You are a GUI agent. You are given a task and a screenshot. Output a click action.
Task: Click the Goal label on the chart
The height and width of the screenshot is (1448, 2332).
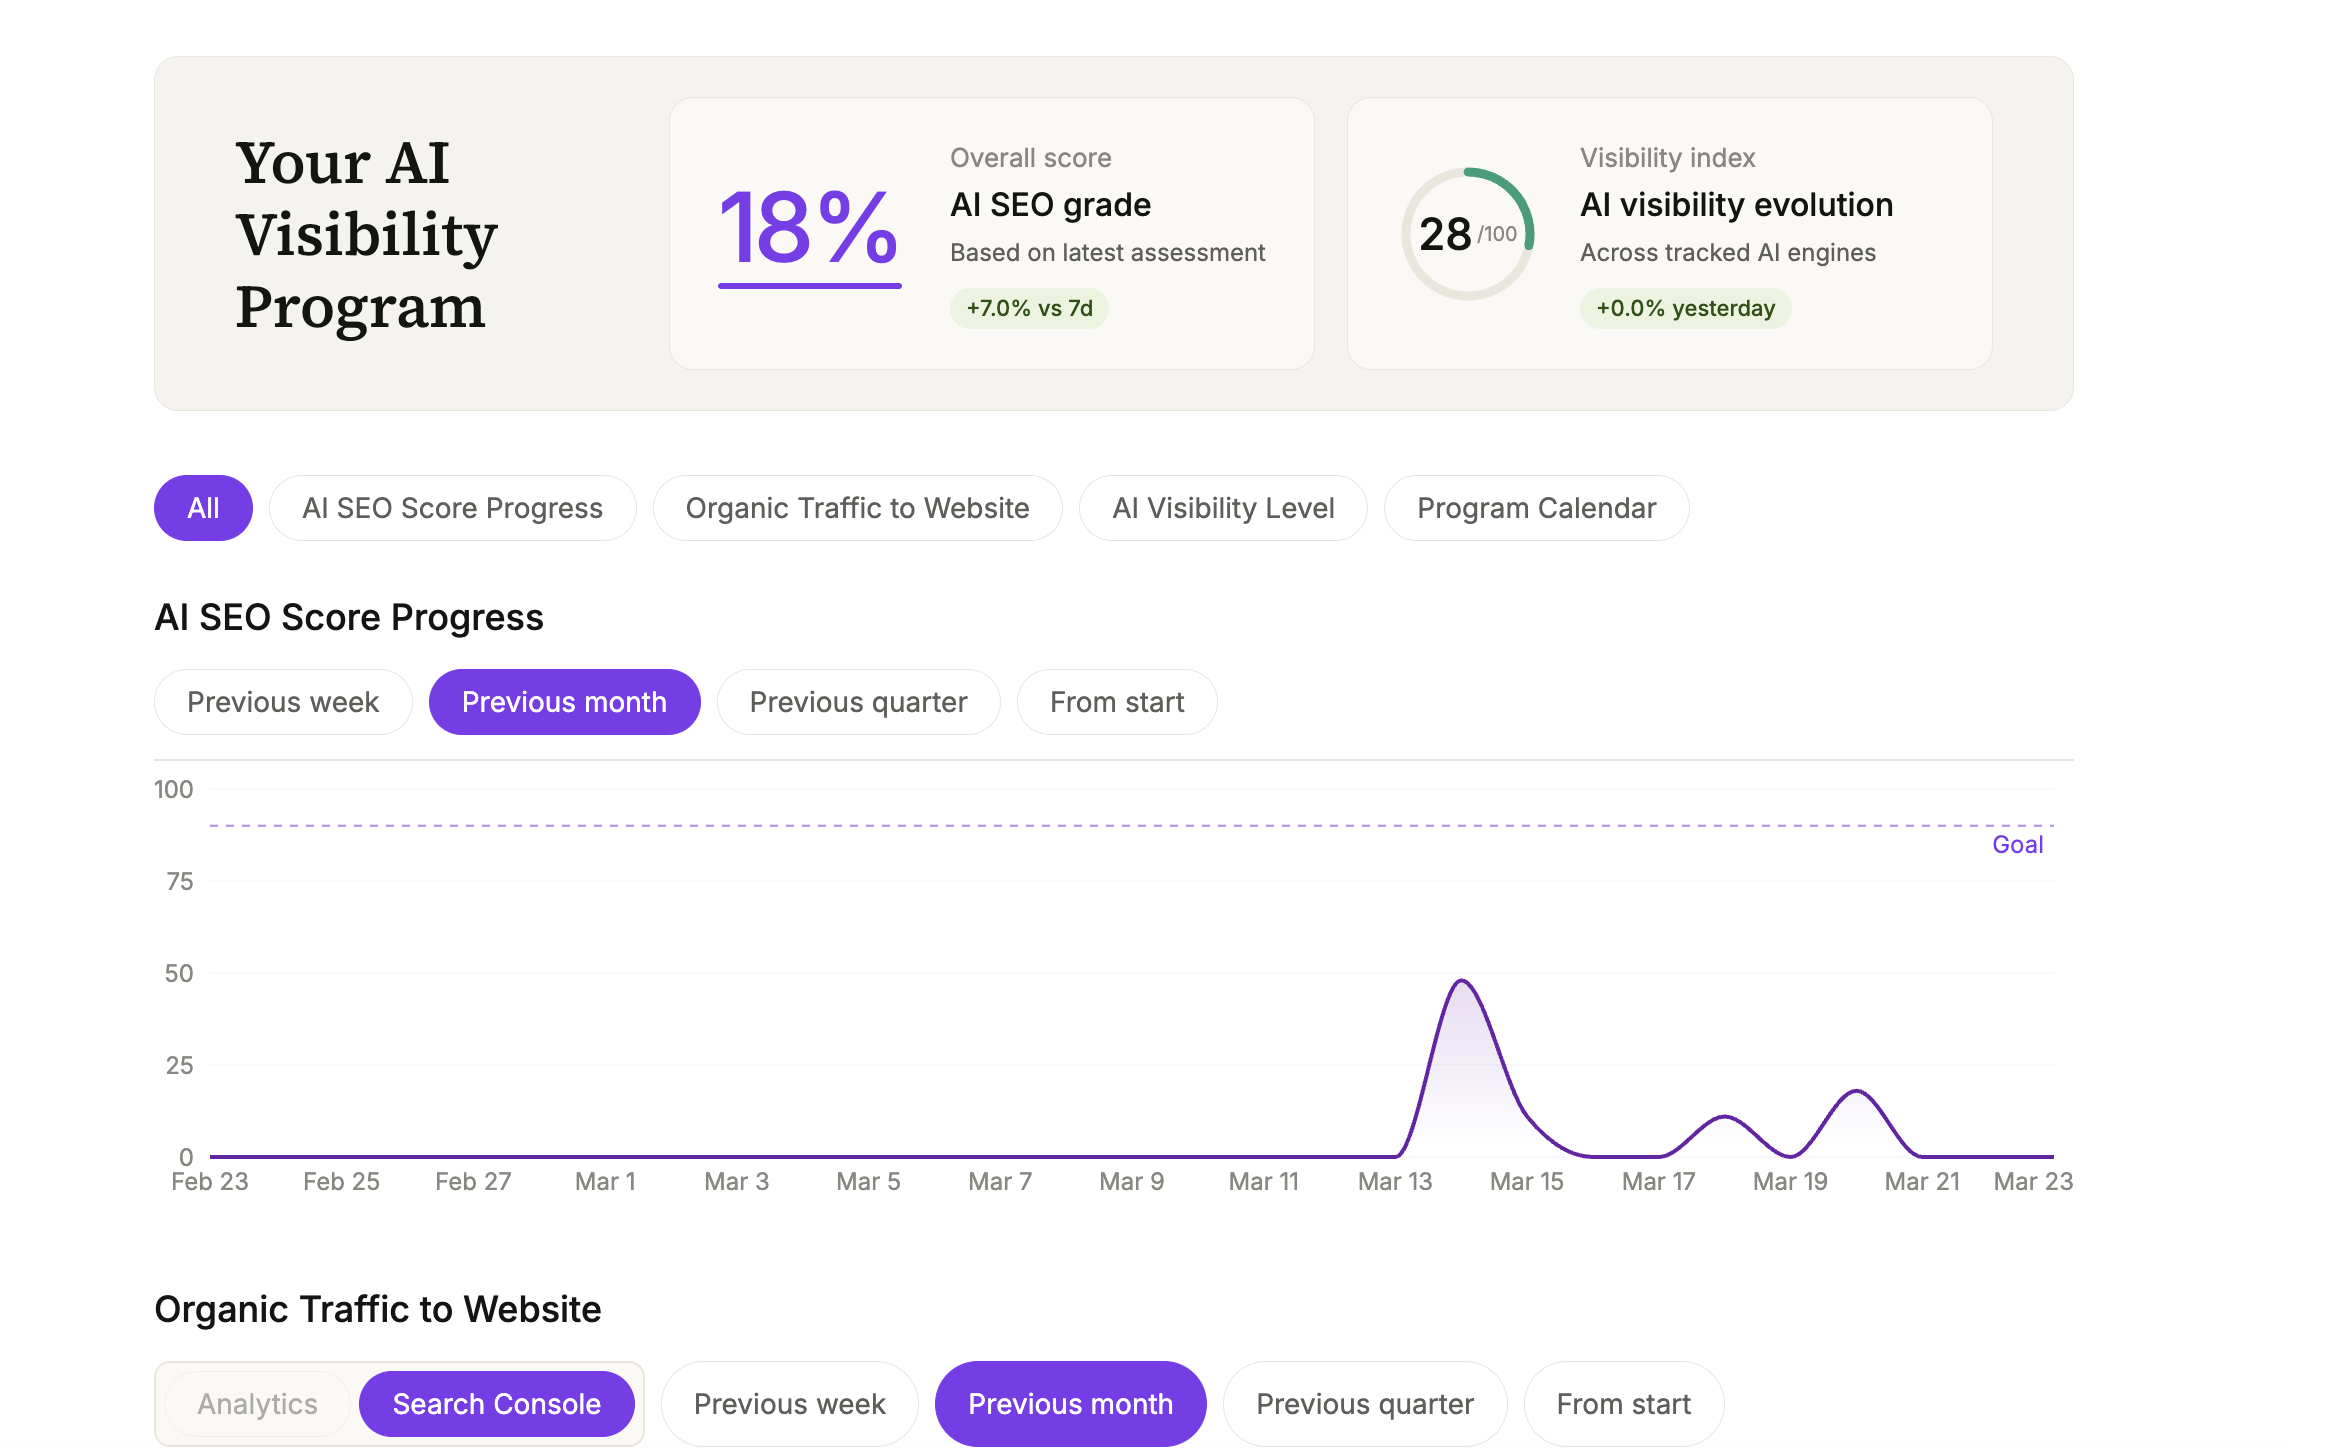coord(2017,844)
